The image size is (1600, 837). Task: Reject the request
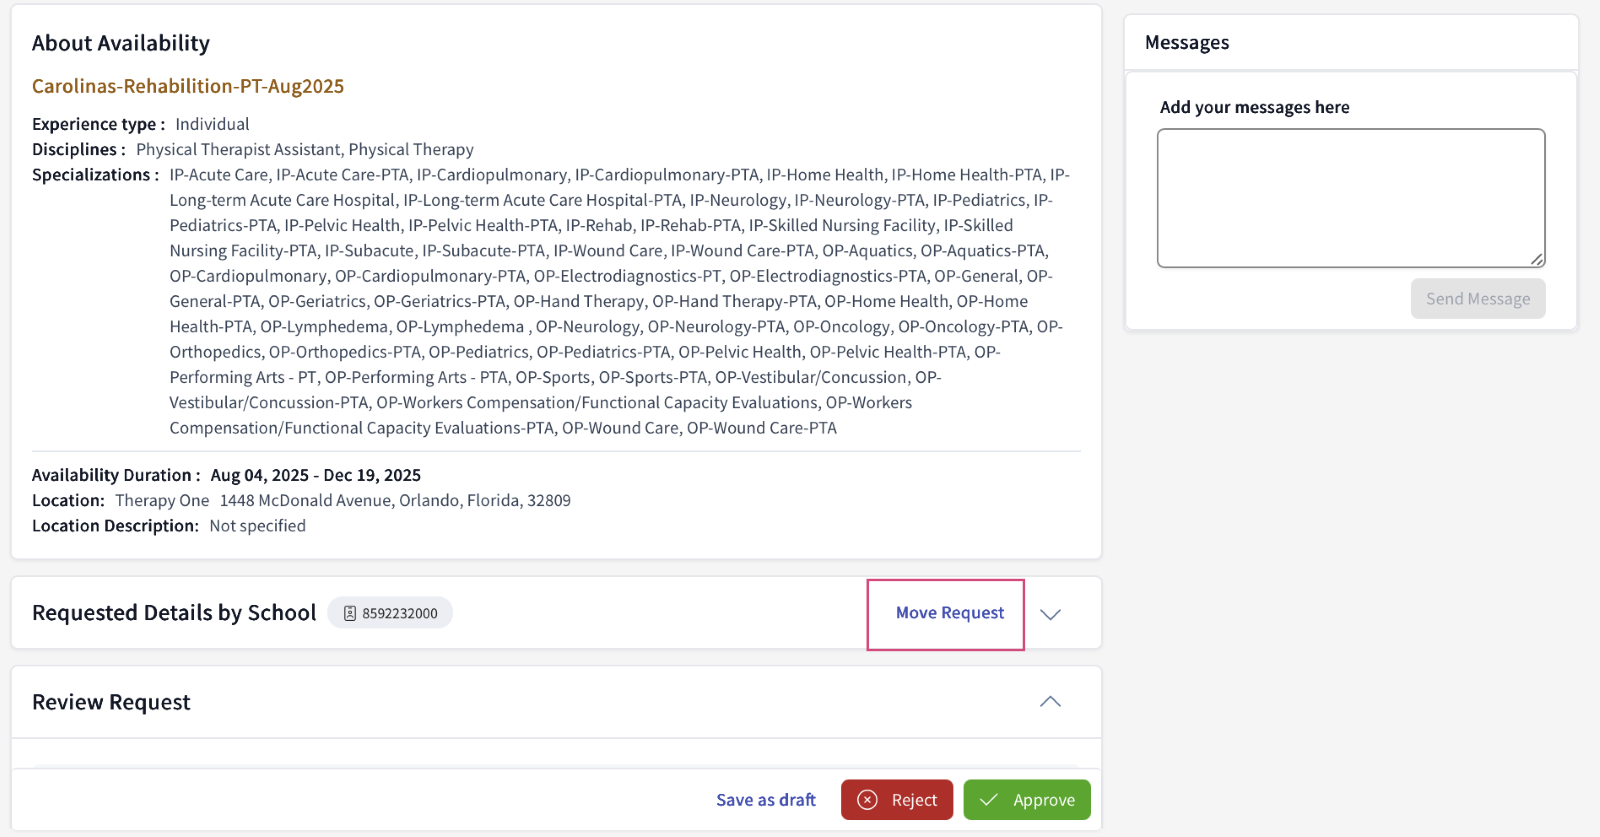[897, 800]
